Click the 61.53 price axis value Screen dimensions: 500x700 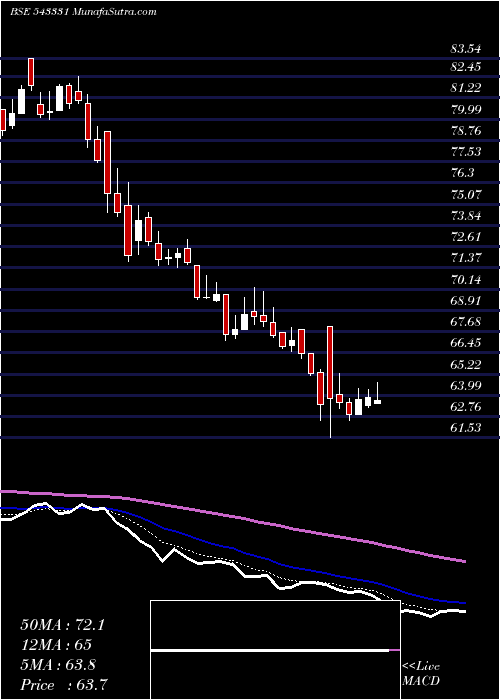point(466,428)
